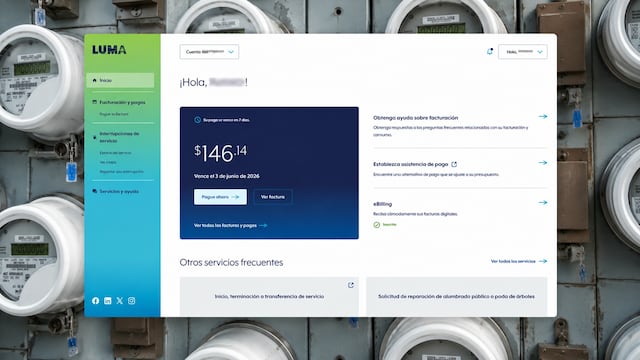The width and height of the screenshot is (640, 360).
Task: Open Servicios y ayuda in sidebar
Action: [119, 191]
